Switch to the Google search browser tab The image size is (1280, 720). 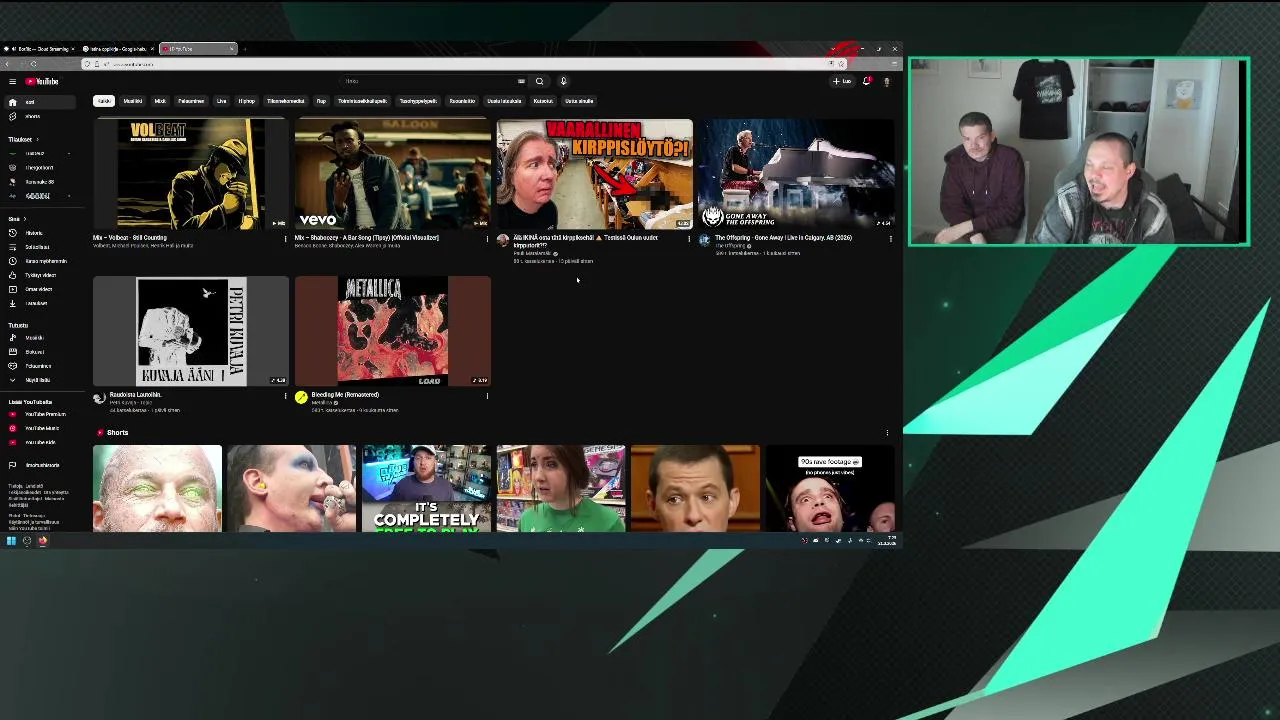[x=118, y=49]
